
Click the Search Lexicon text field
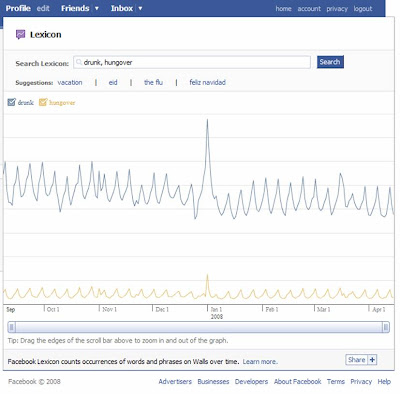coord(192,62)
